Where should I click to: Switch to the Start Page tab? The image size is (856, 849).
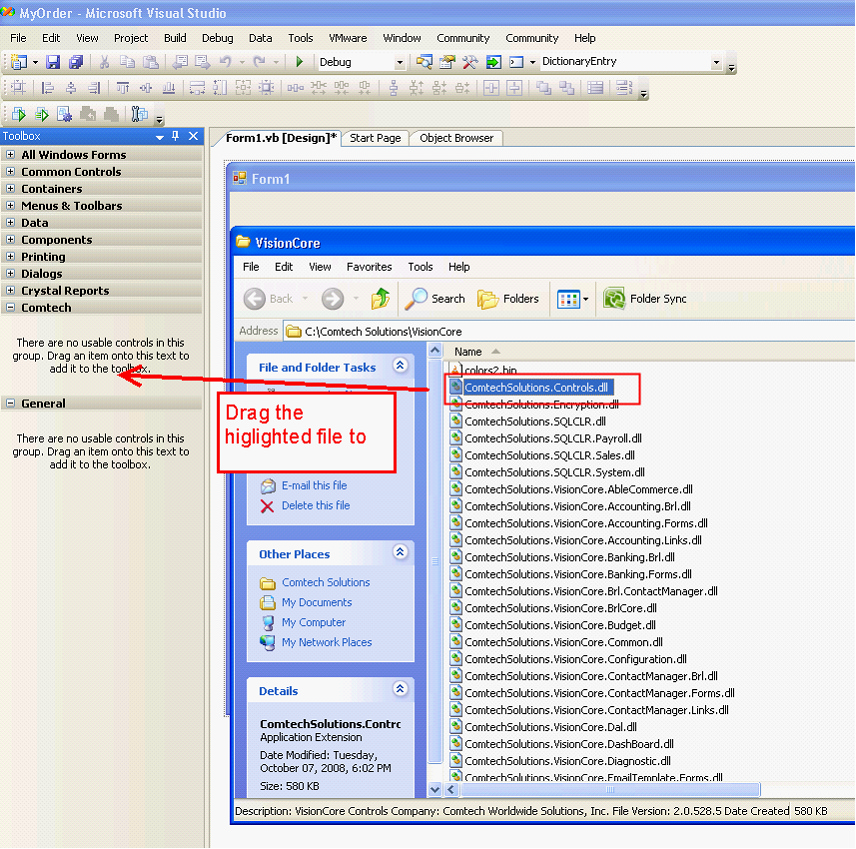click(375, 139)
